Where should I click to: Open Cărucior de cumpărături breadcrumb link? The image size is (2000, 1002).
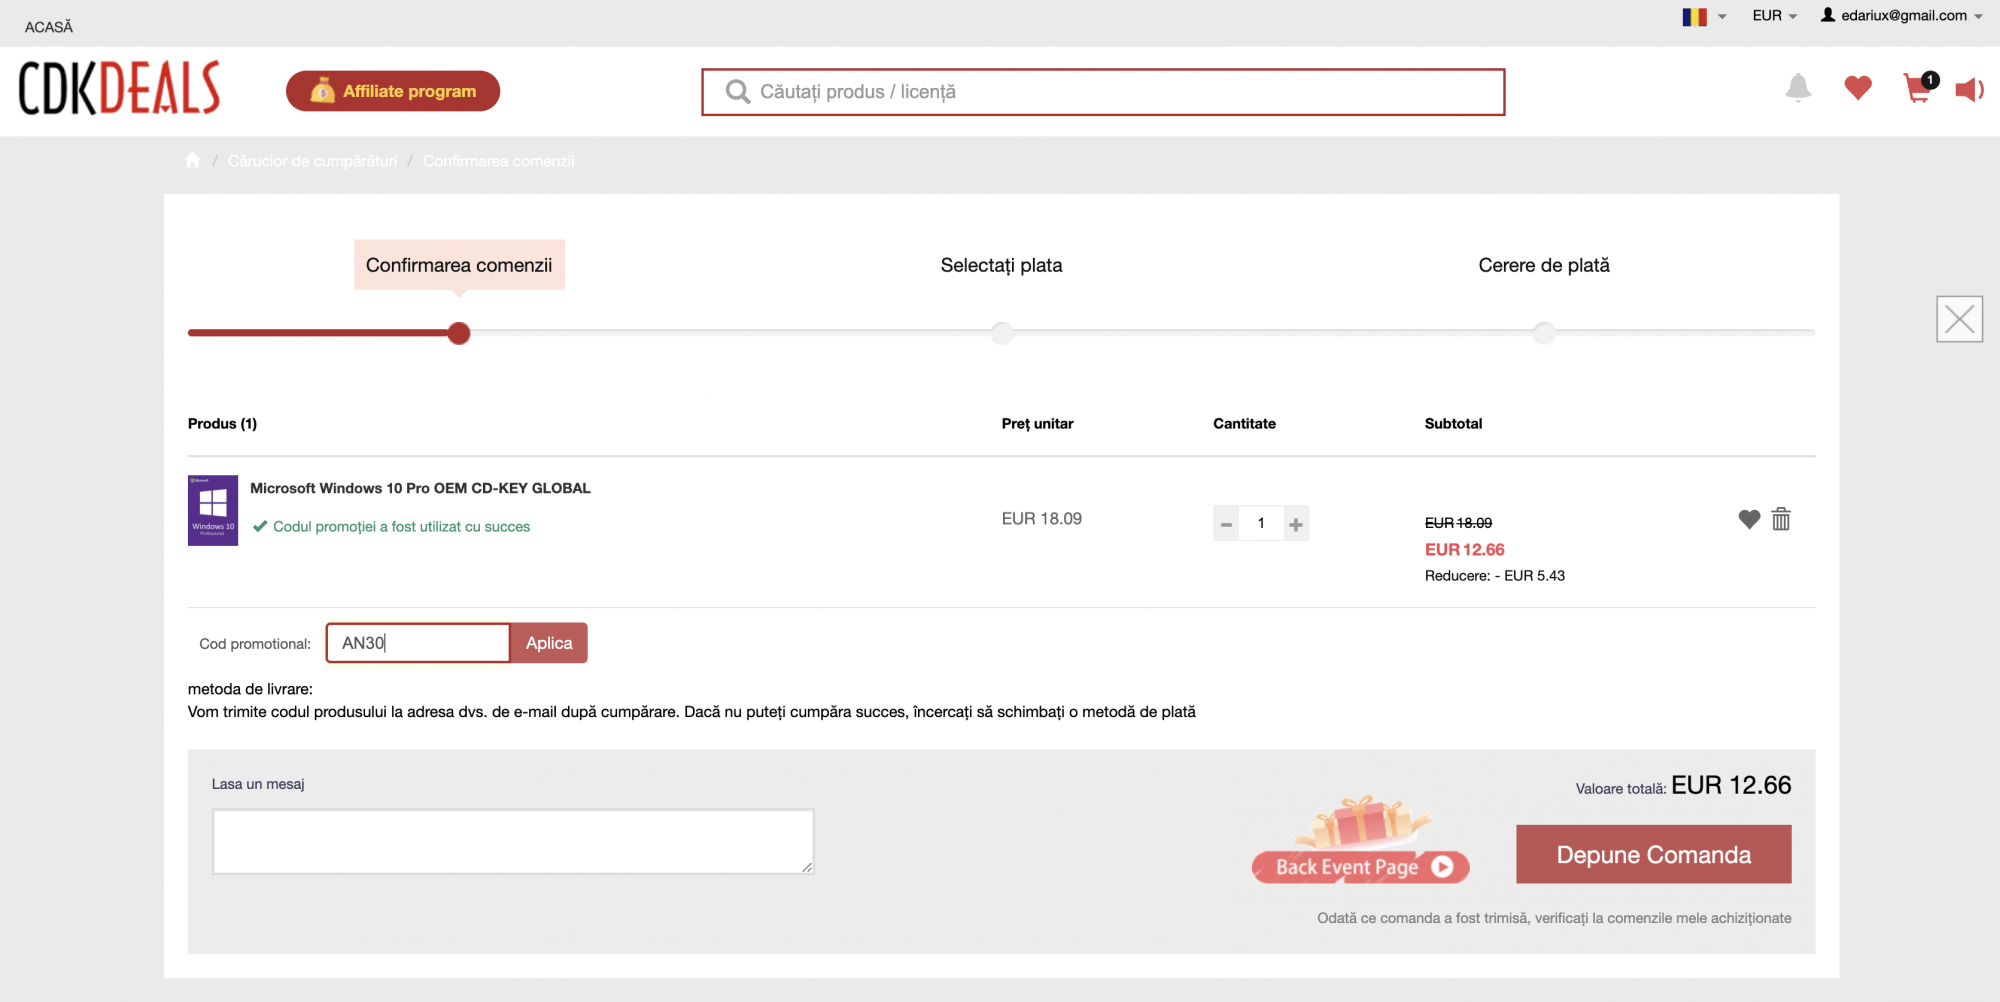[312, 161]
